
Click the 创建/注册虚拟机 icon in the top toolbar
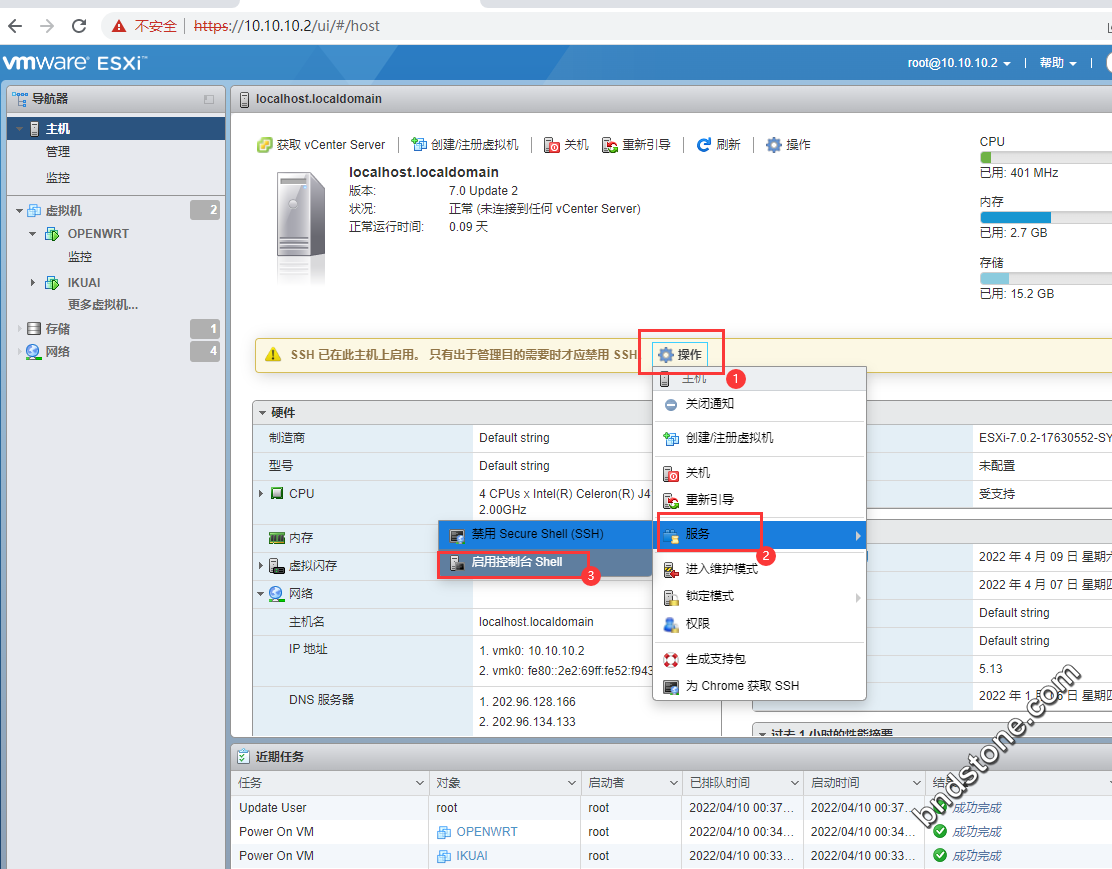coord(419,145)
